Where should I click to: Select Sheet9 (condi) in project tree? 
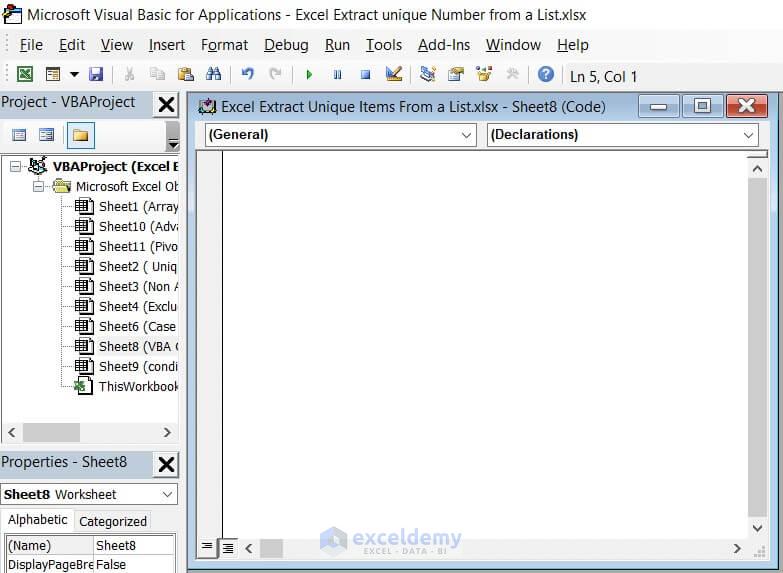tap(126, 366)
